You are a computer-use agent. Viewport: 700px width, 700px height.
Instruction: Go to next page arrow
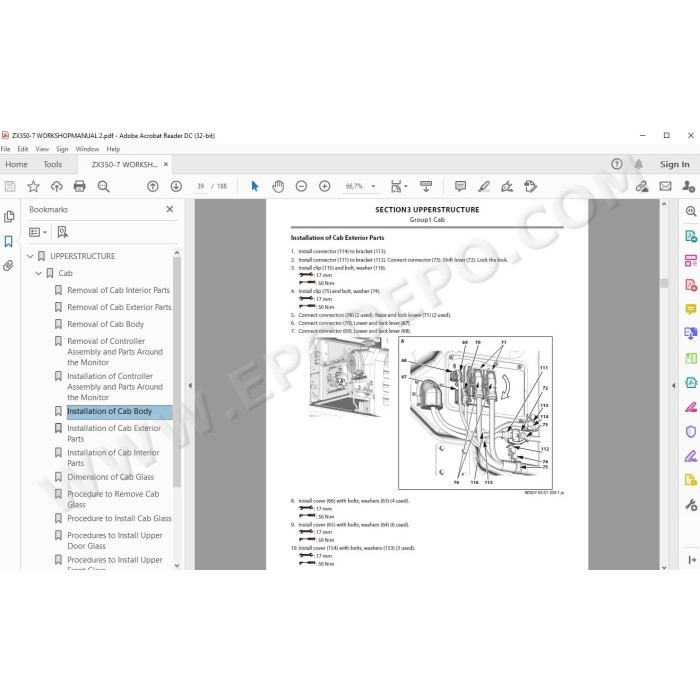point(176,186)
